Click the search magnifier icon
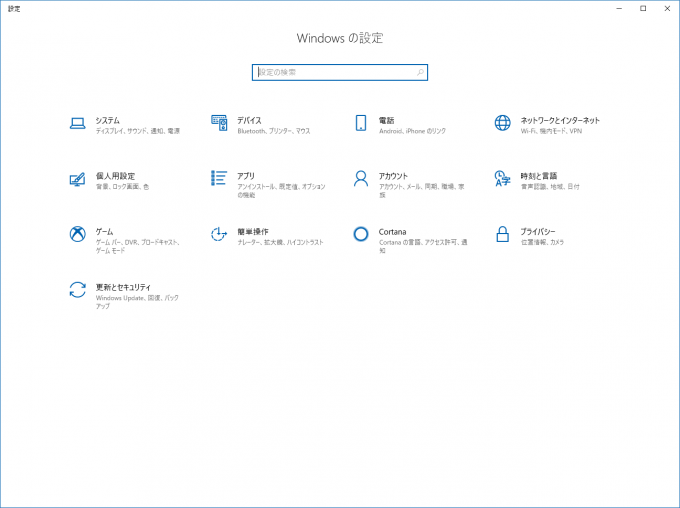The height and width of the screenshot is (508, 680). pos(420,72)
